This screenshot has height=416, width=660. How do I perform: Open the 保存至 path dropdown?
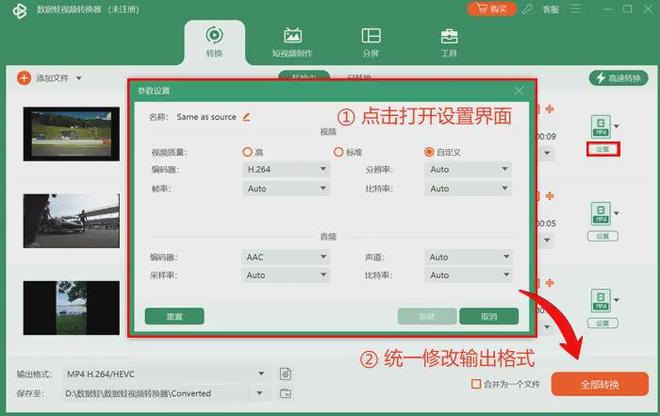coord(260,393)
